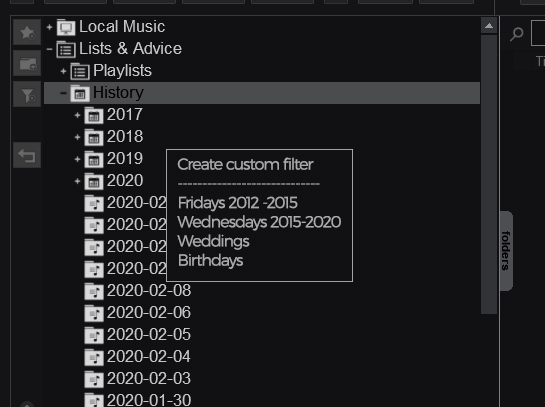Pick the Birthdays filter option
This screenshot has width=545, height=407.
(210, 260)
